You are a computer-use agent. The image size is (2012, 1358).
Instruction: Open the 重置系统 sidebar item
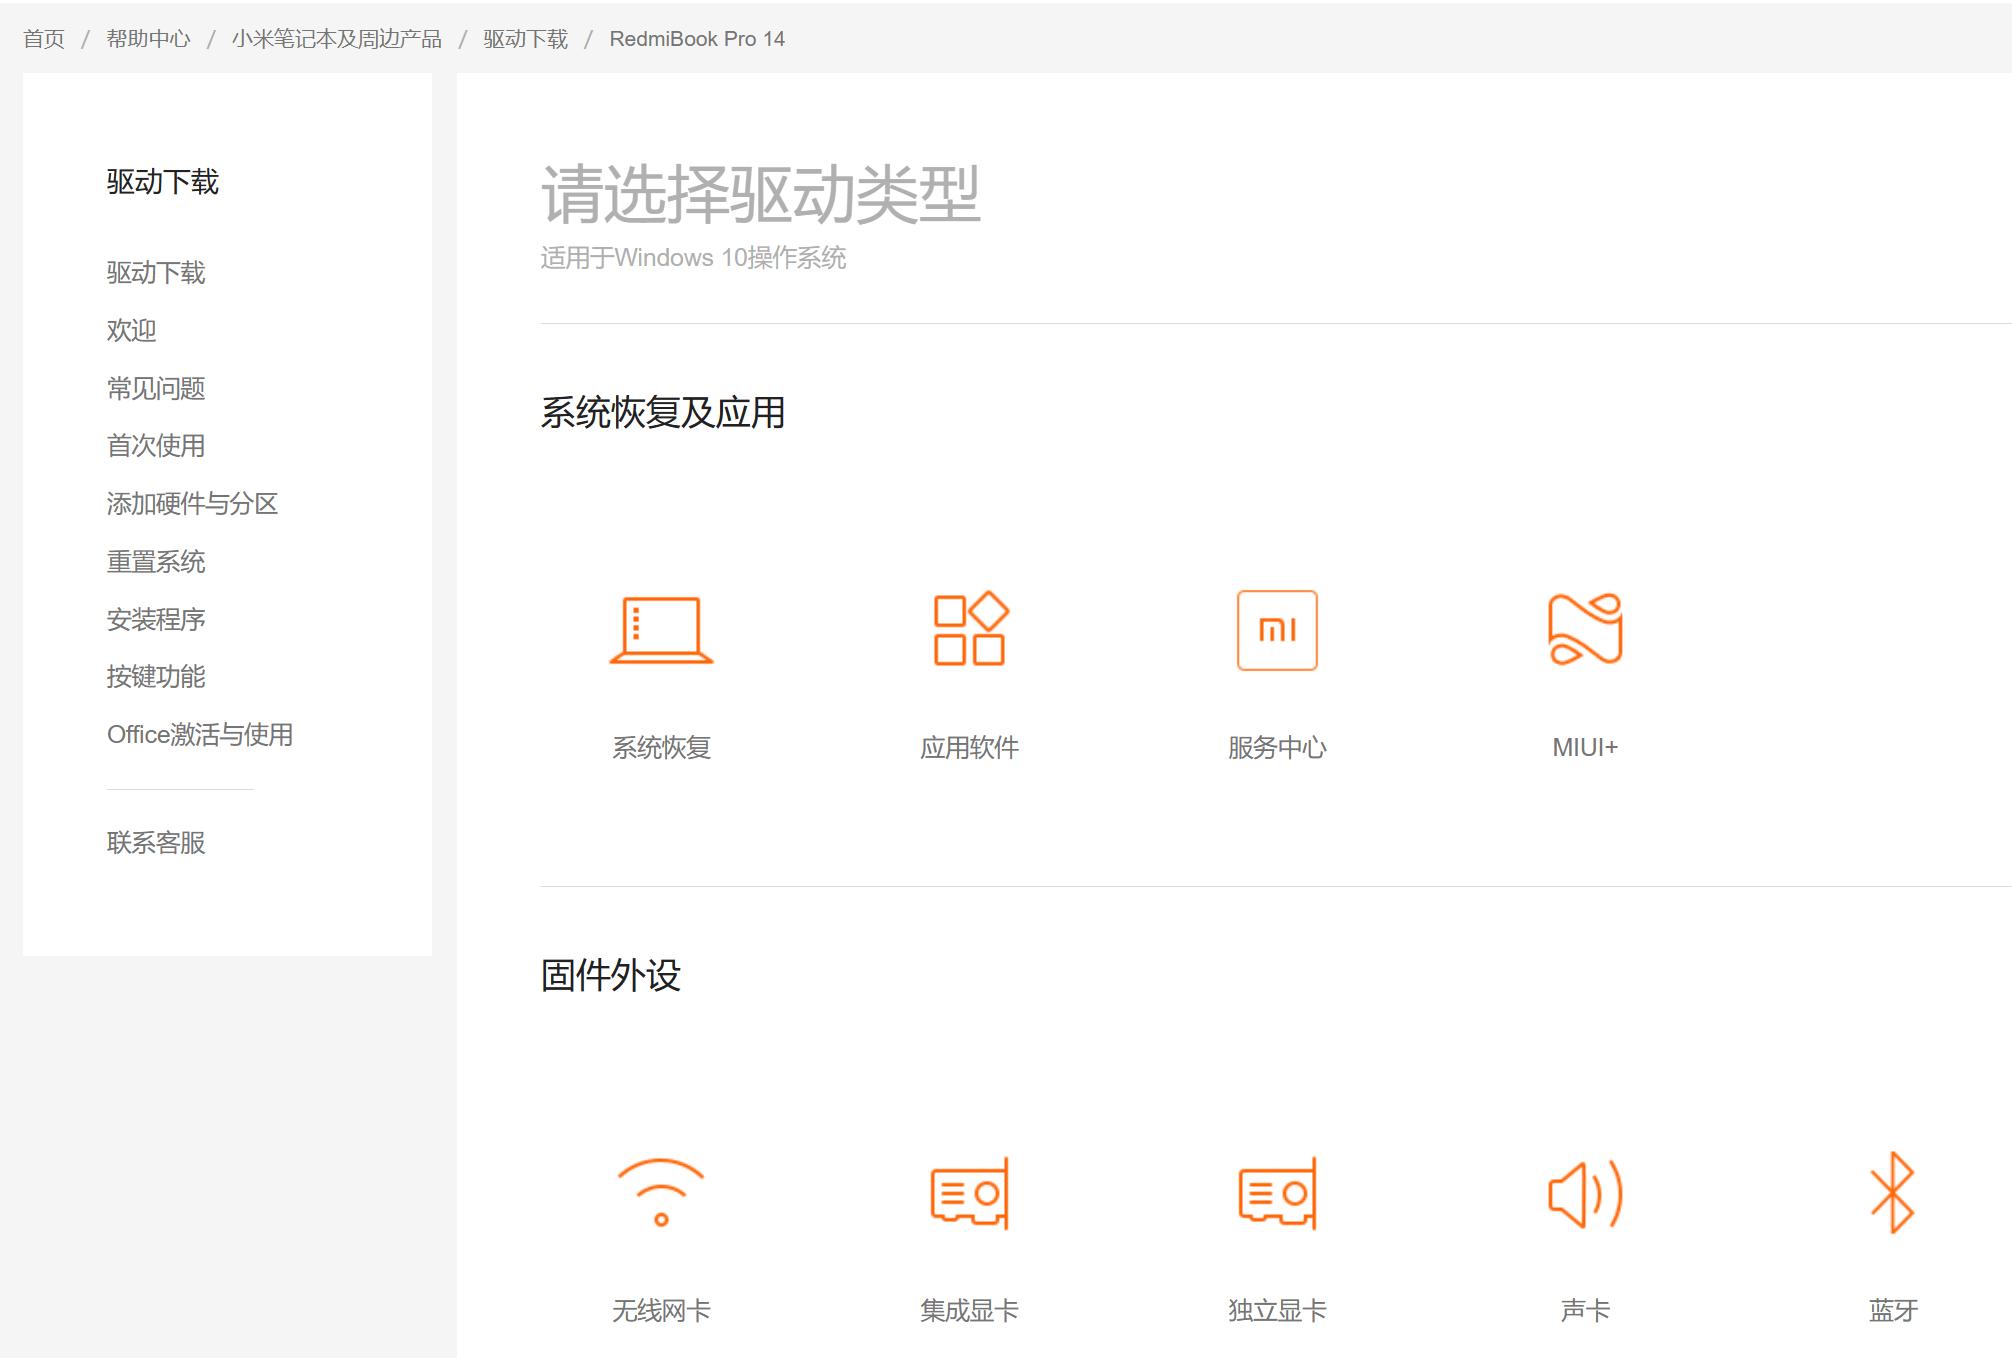[157, 562]
